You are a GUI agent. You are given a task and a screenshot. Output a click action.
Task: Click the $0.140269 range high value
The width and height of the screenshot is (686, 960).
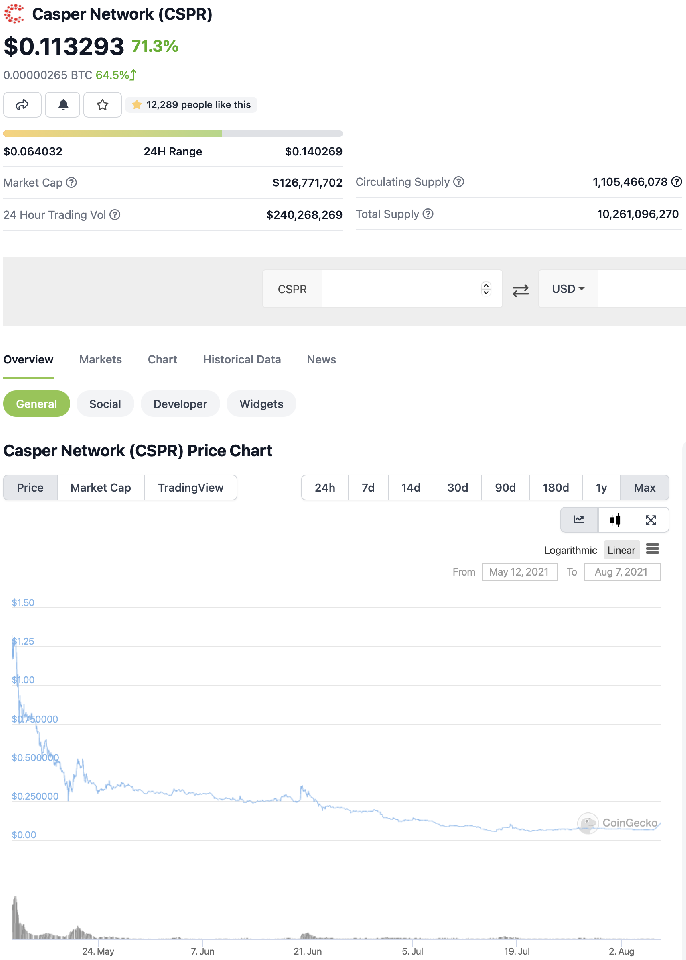[x=314, y=151]
